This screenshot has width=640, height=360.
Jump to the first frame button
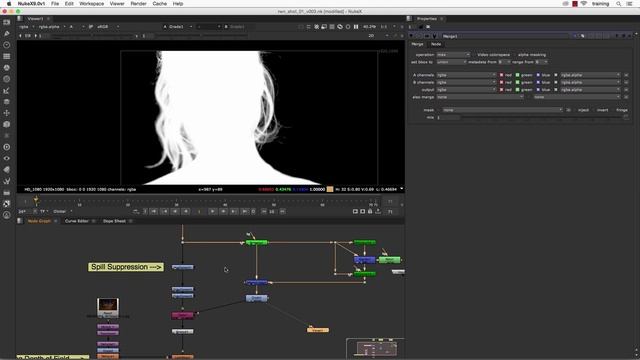tap(154, 211)
